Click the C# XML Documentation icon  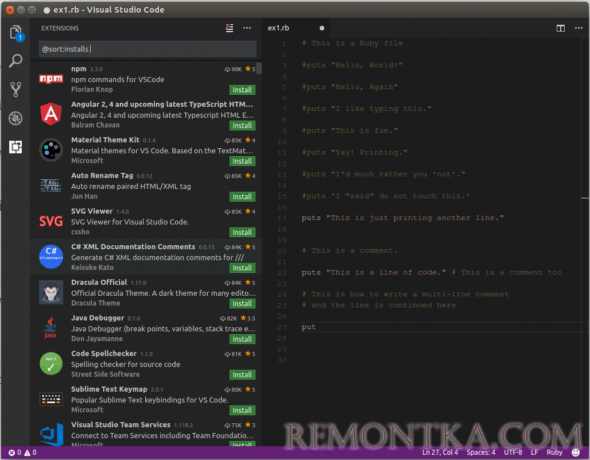pyautogui.click(x=51, y=257)
